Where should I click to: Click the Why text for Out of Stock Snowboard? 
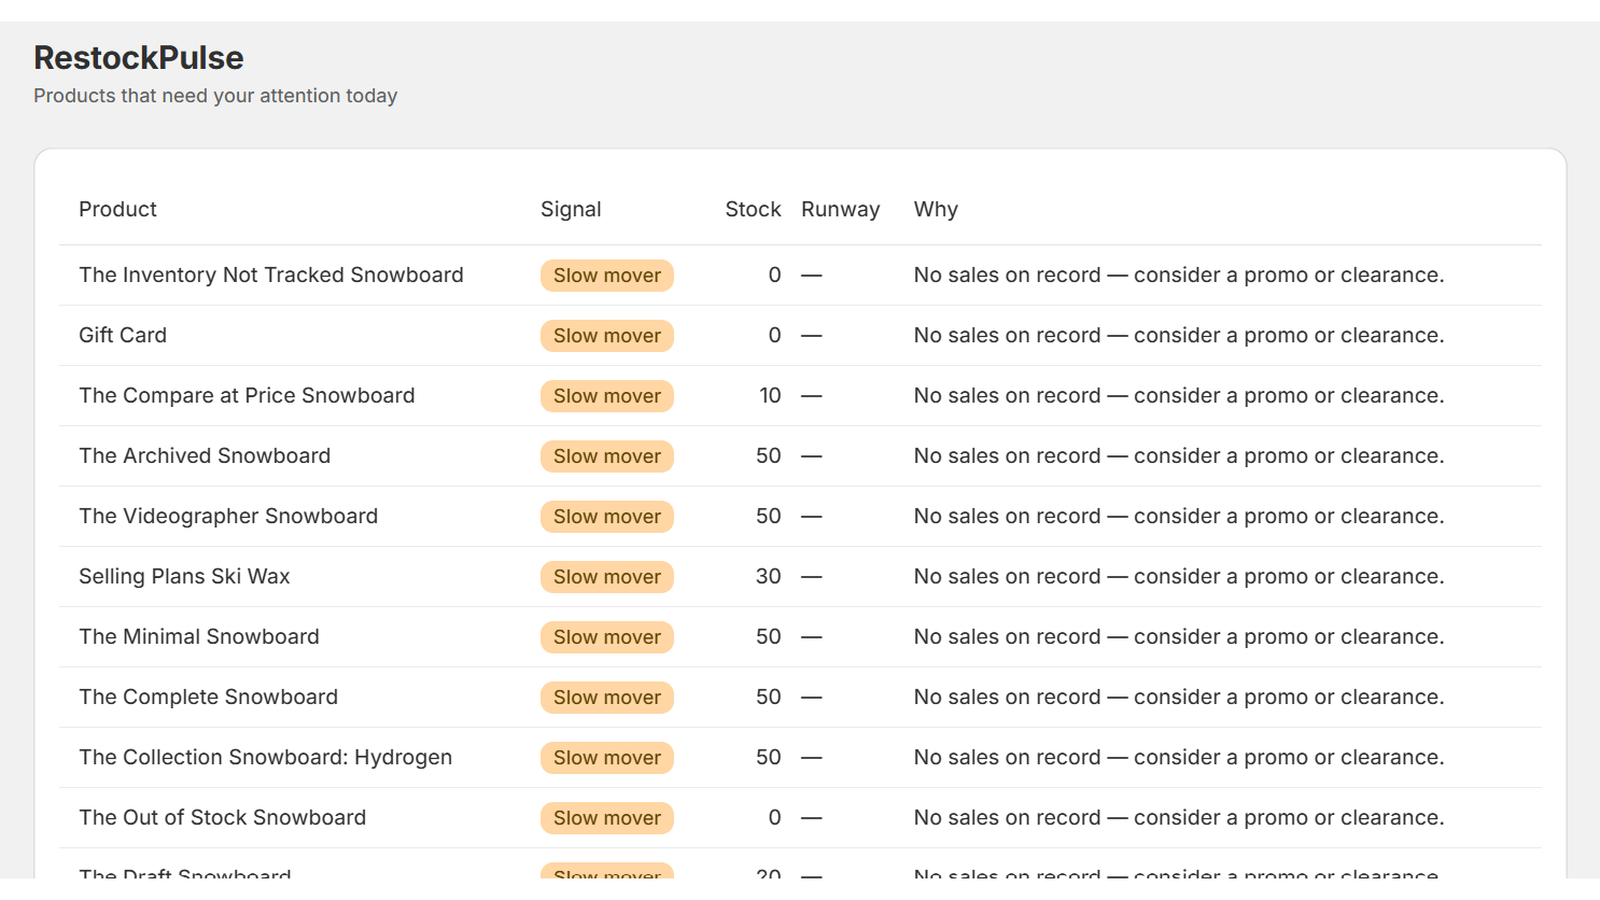[1179, 818]
